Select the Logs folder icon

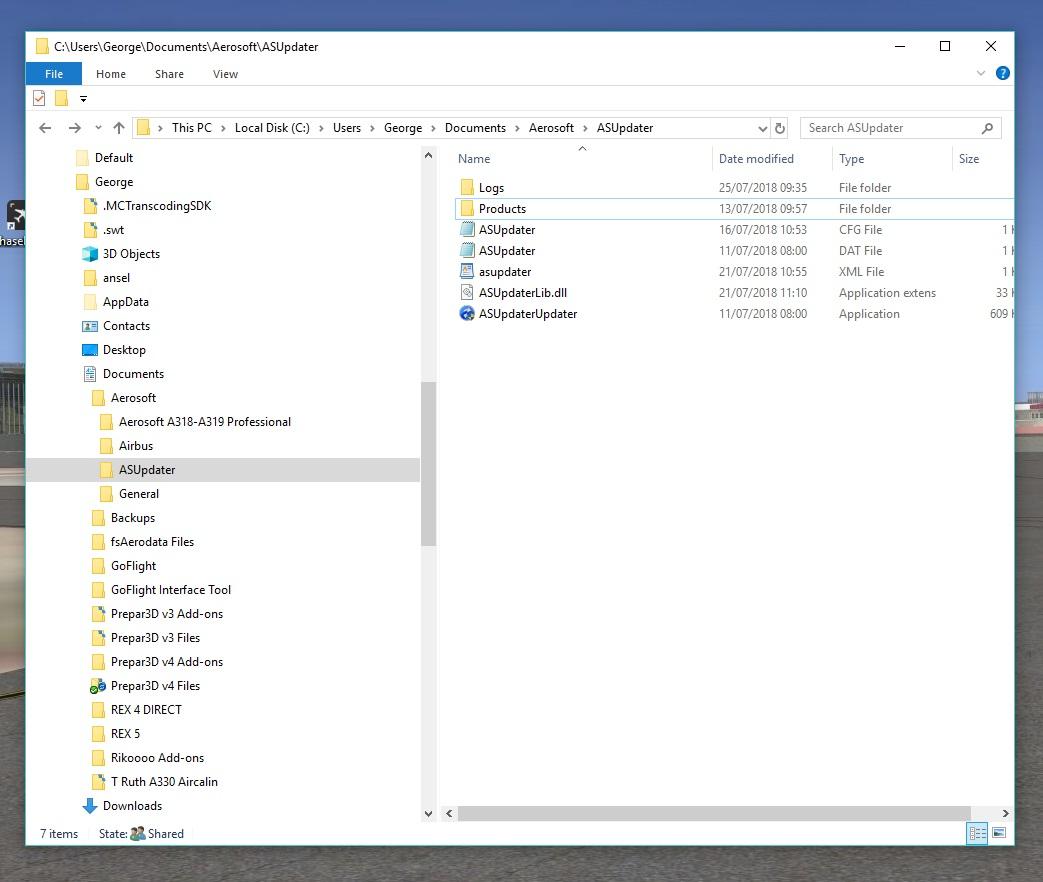(x=467, y=188)
